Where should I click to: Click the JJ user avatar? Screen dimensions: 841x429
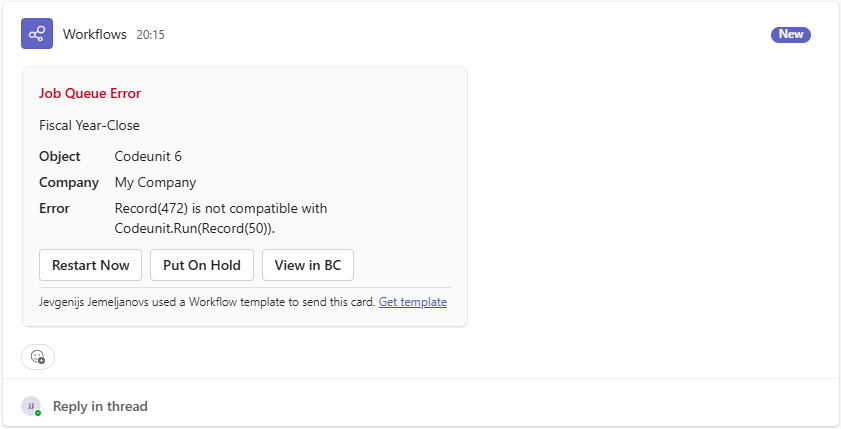(x=31, y=406)
